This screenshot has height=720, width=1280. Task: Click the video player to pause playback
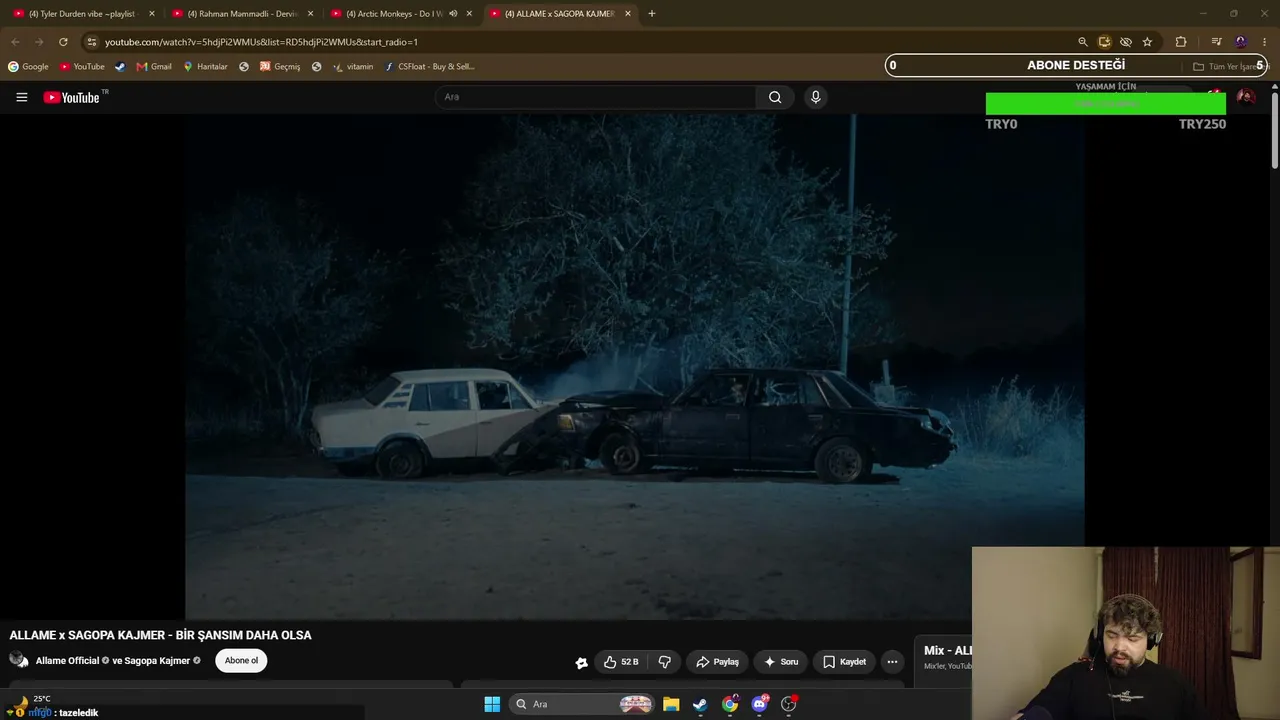point(634,365)
